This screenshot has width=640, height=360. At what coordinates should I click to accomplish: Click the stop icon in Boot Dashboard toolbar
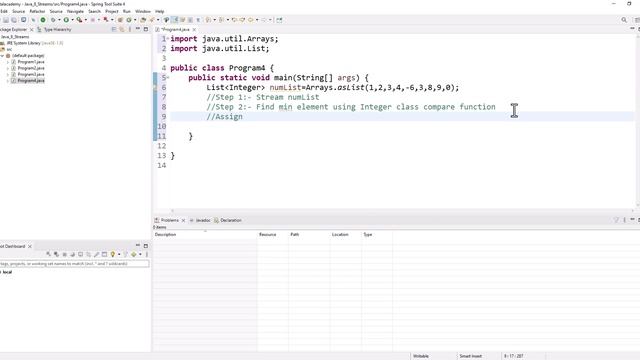point(64,254)
